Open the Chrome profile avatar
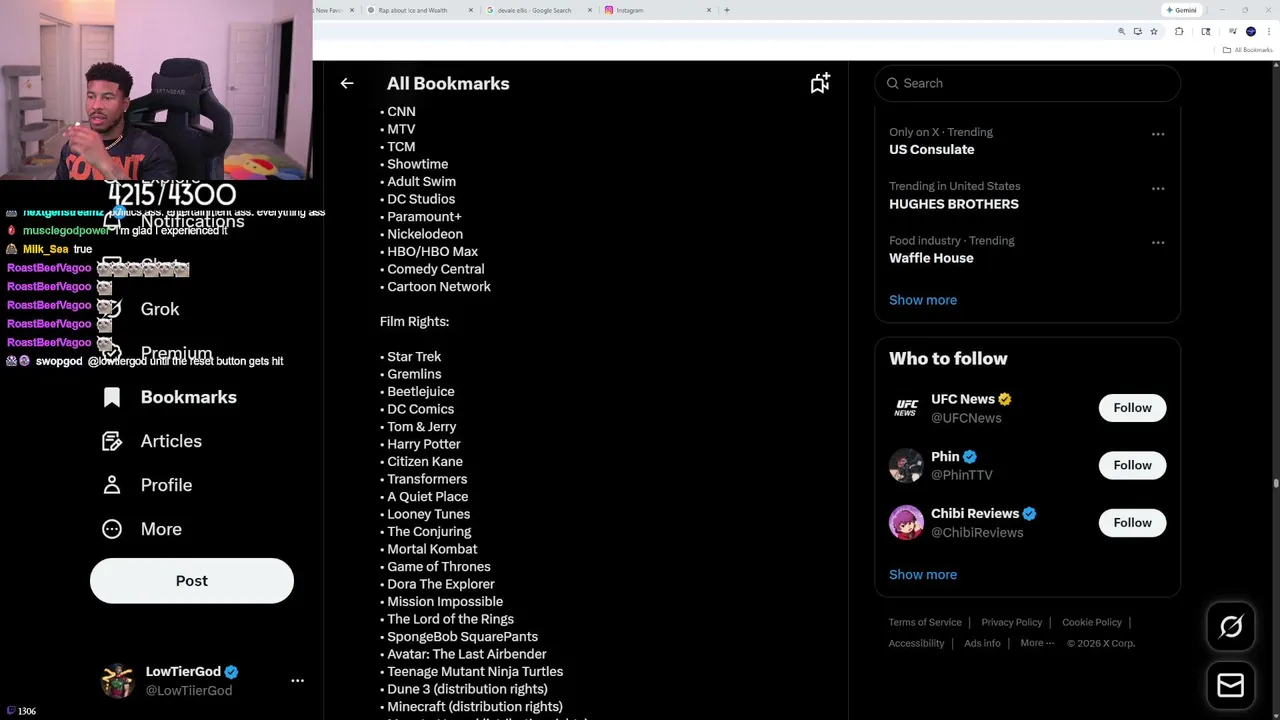Viewport: 1280px width, 720px height. 1251,32
